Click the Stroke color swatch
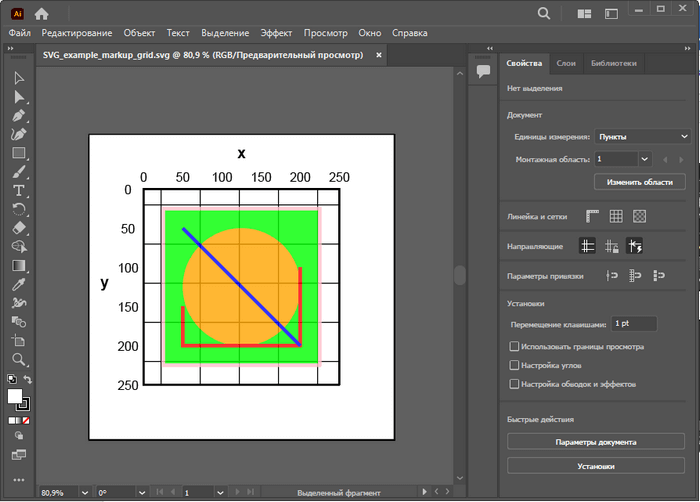700x502 pixels. (x=24, y=404)
